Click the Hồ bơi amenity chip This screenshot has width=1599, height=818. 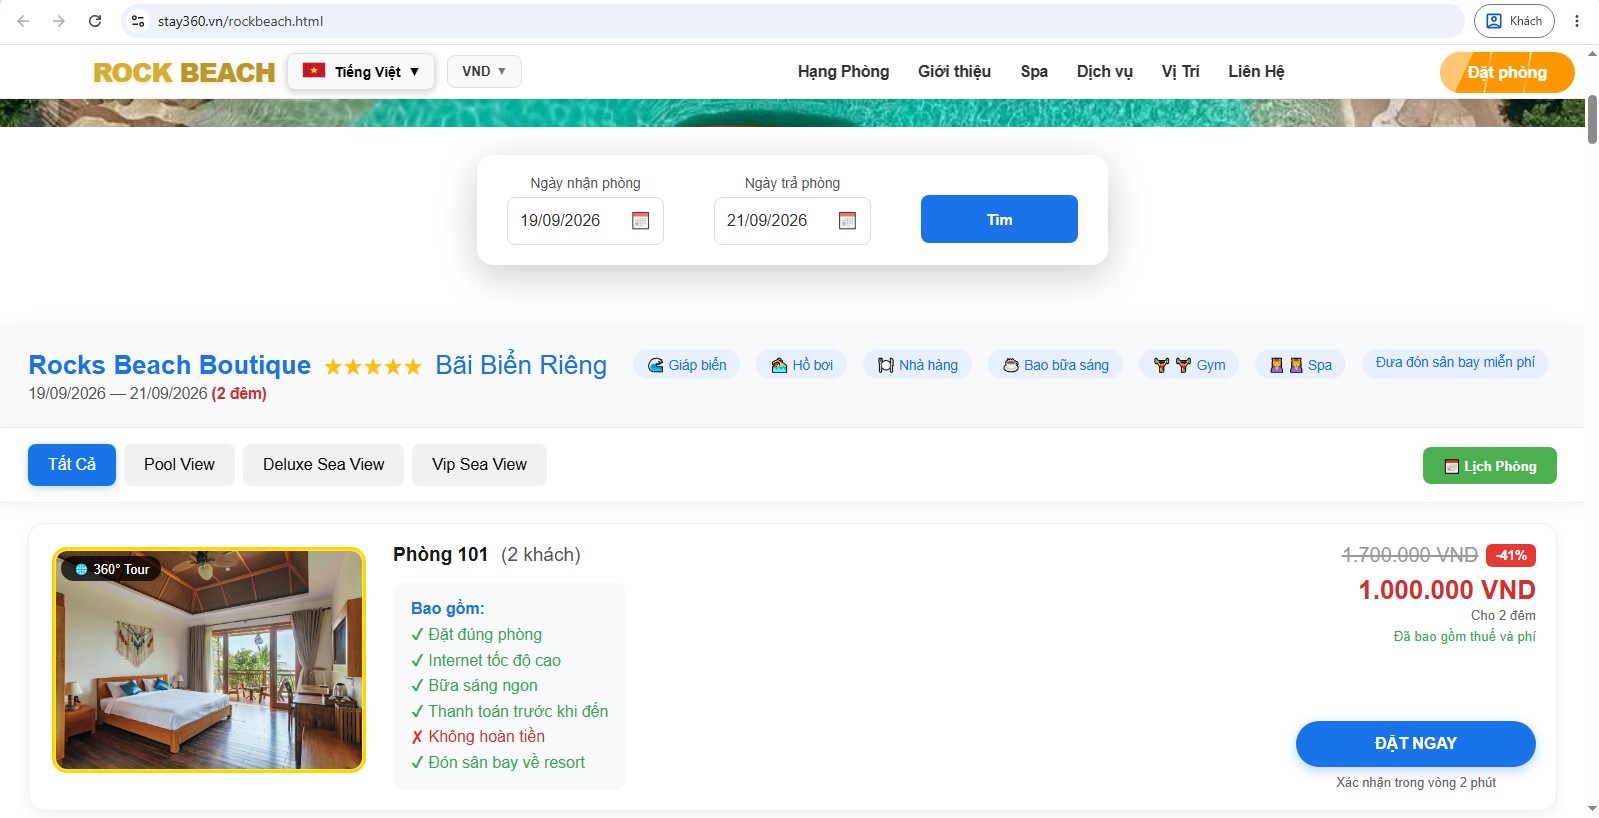(x=802, y=365)
